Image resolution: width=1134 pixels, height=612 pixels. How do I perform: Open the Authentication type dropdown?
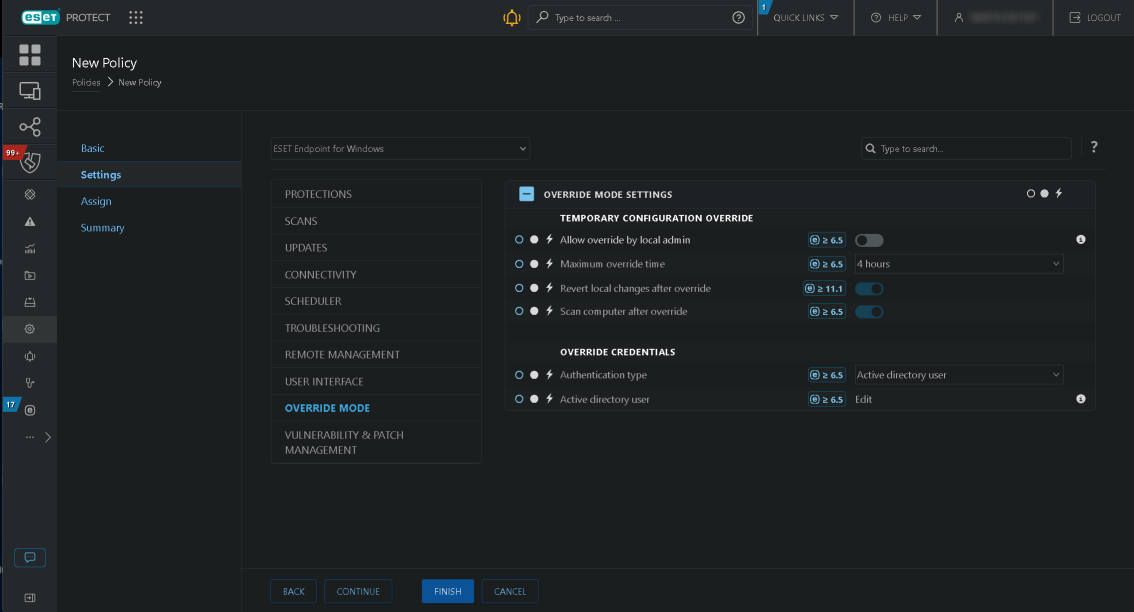[958, 375]
